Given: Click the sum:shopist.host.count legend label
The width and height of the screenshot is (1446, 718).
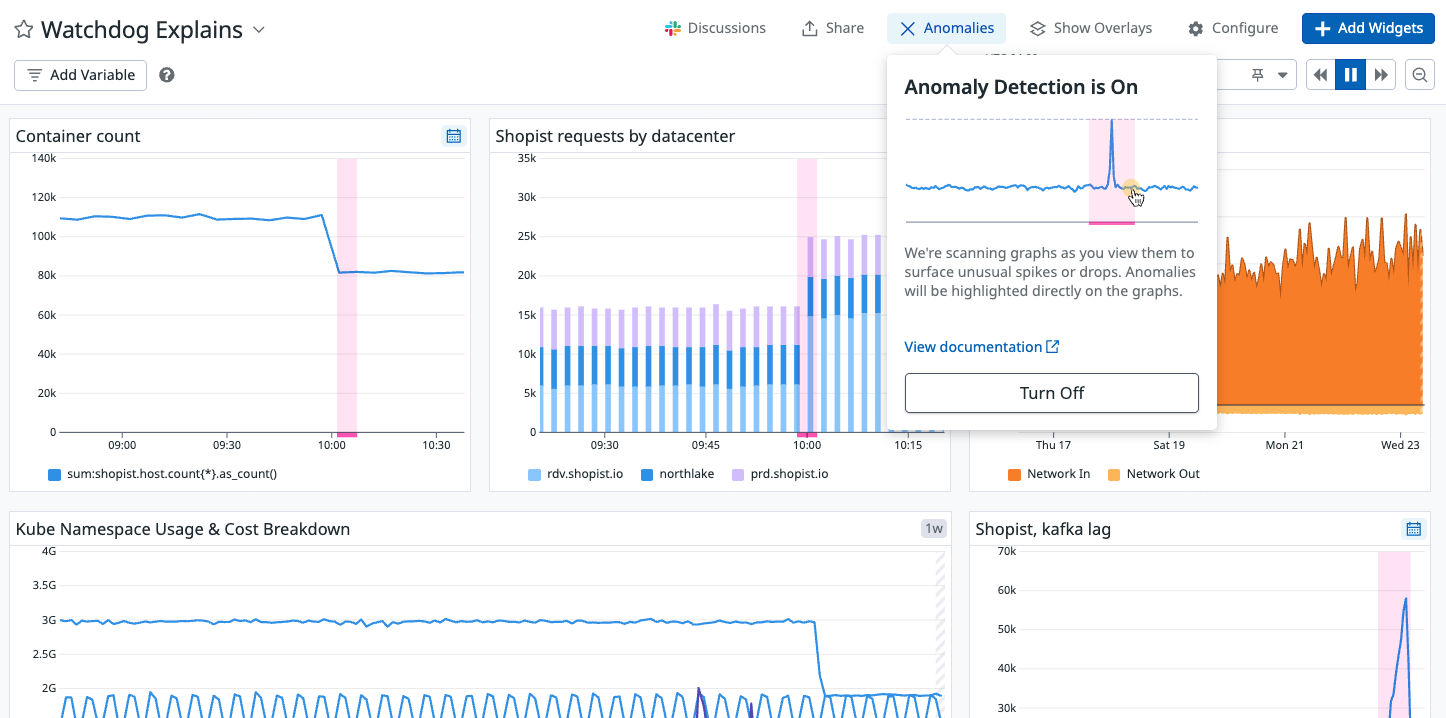Looking at the screenshot, I should pos(171,474).
